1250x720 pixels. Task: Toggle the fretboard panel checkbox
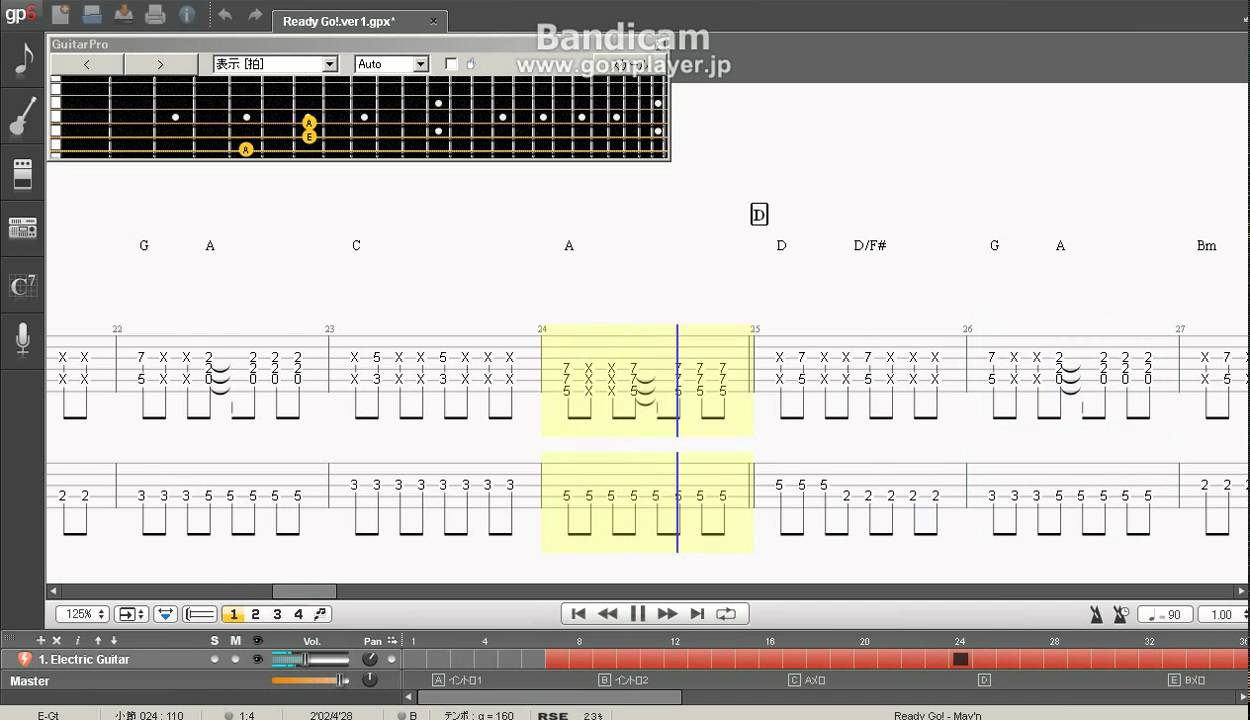(x=451, y=64)
